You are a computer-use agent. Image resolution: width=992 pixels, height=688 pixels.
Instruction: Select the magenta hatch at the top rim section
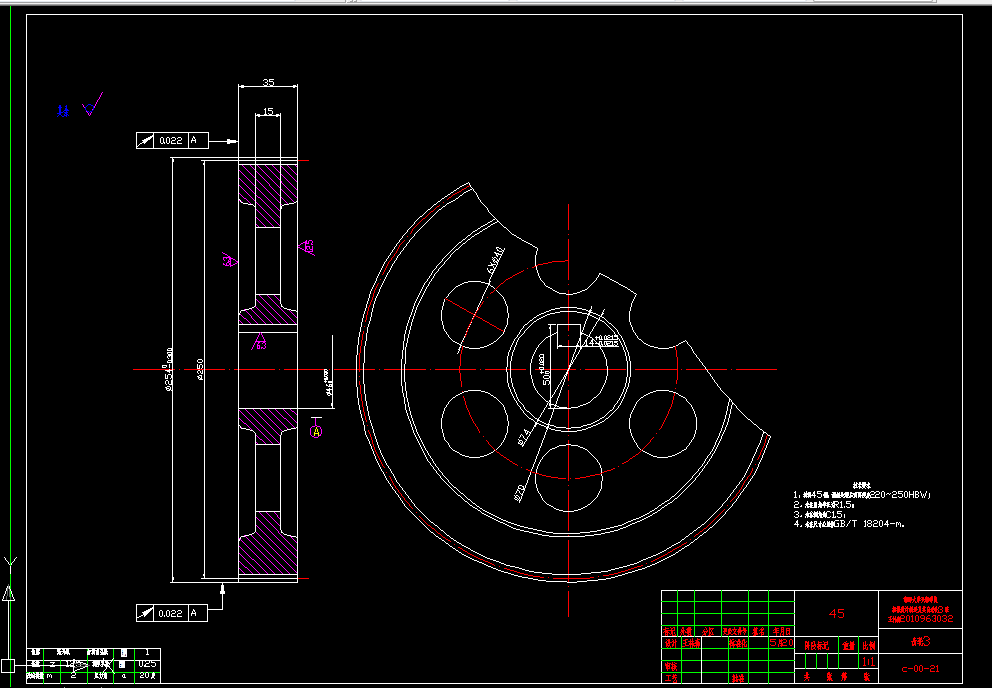(x=268, y=196)
